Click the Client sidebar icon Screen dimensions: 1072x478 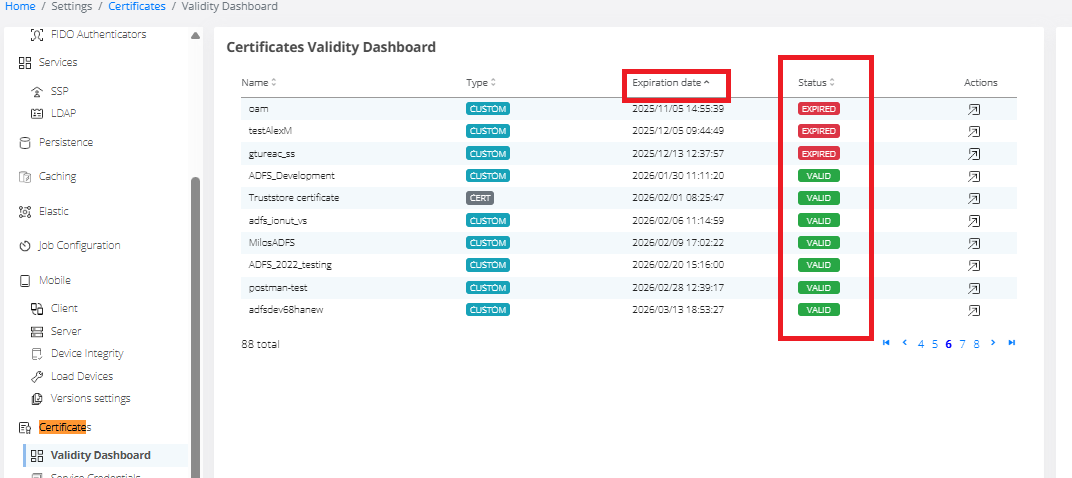click(38, 309)
